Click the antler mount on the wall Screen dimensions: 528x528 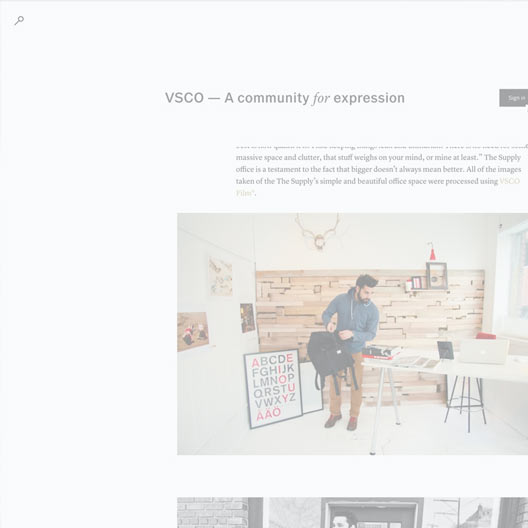318,232
